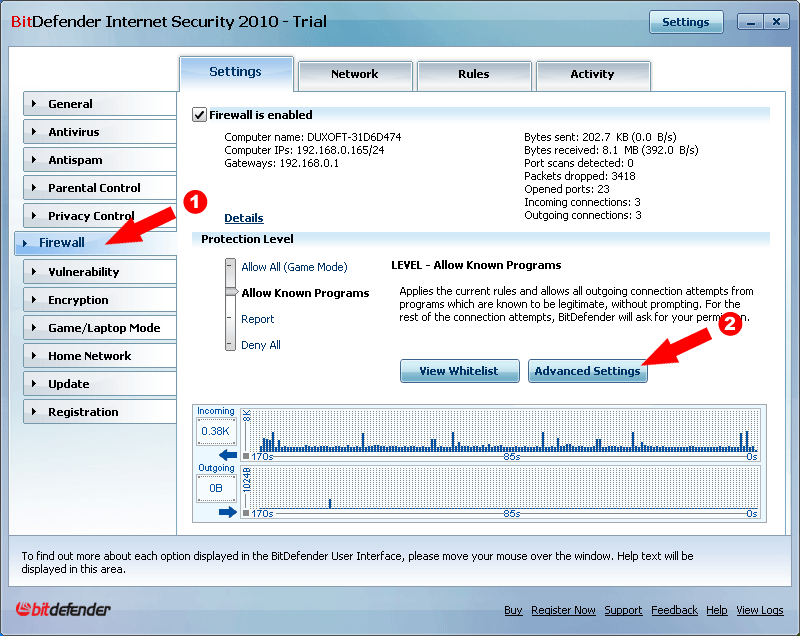Click the Computer name DUXOFT-31D6D474 text

click(313, 137)
